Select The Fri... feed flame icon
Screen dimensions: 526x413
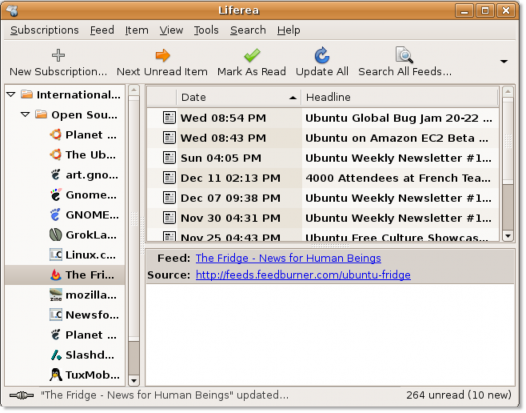click(56, 275)
